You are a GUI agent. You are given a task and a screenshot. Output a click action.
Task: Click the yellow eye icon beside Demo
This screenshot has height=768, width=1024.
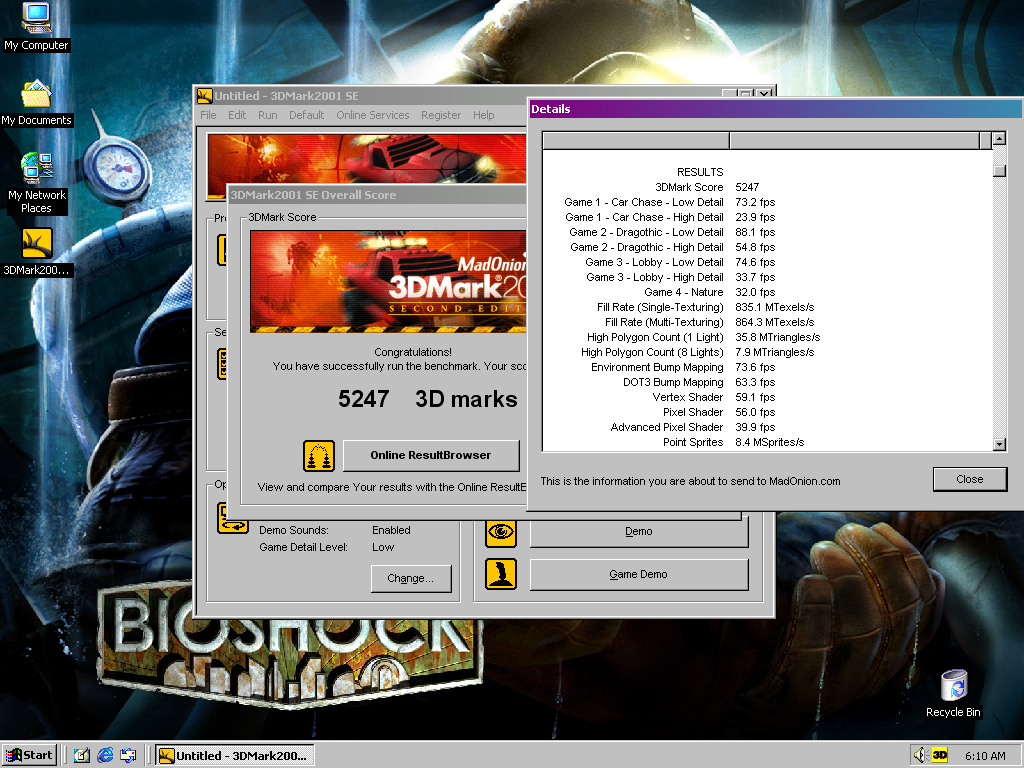501,532
